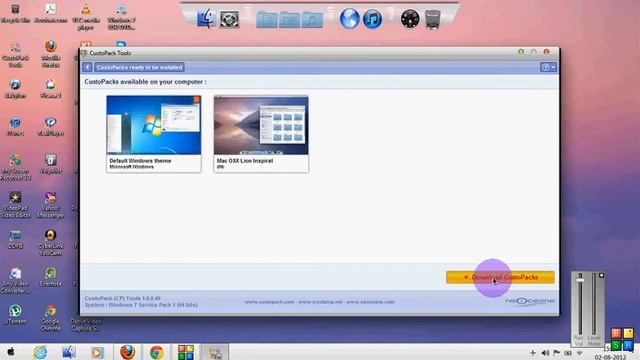The image size is (640, 360).
Task: Open the www.custopack.com footer link
Action: pos(269,302)
